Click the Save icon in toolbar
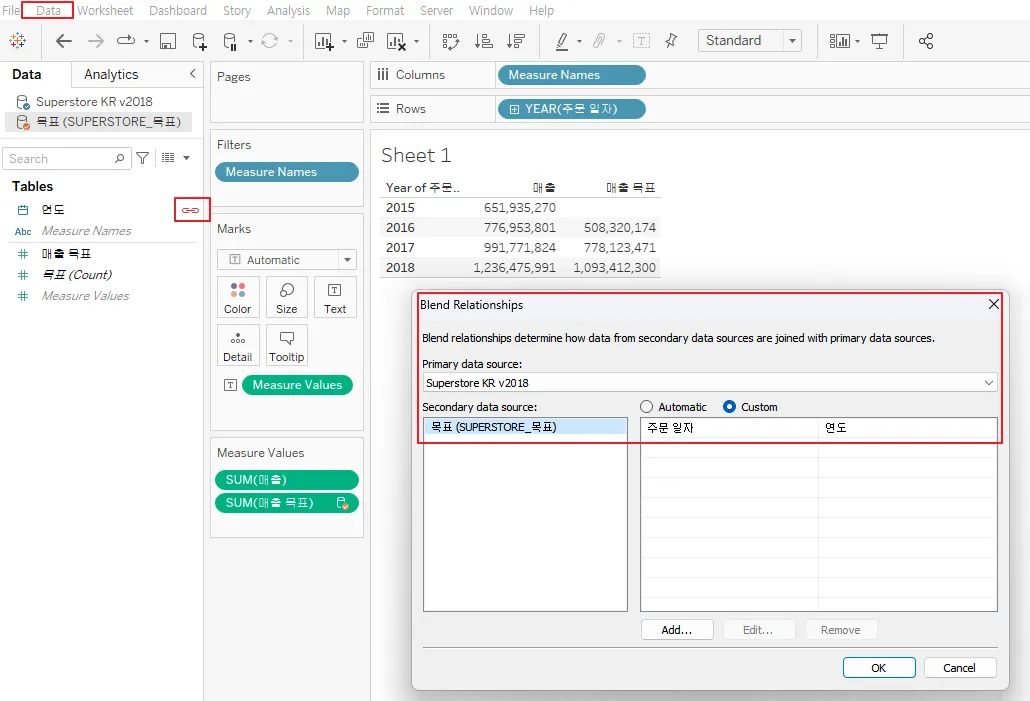 168,41
